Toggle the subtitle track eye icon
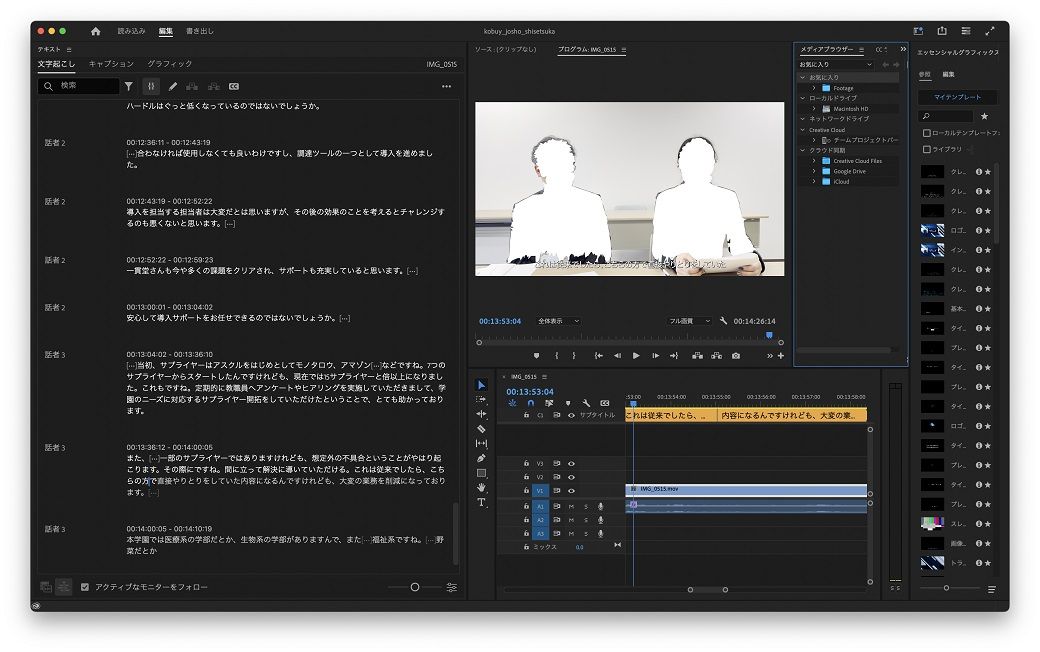Image resolution: width=1040 pixels, height=652 pixels. tap(571, 415)
